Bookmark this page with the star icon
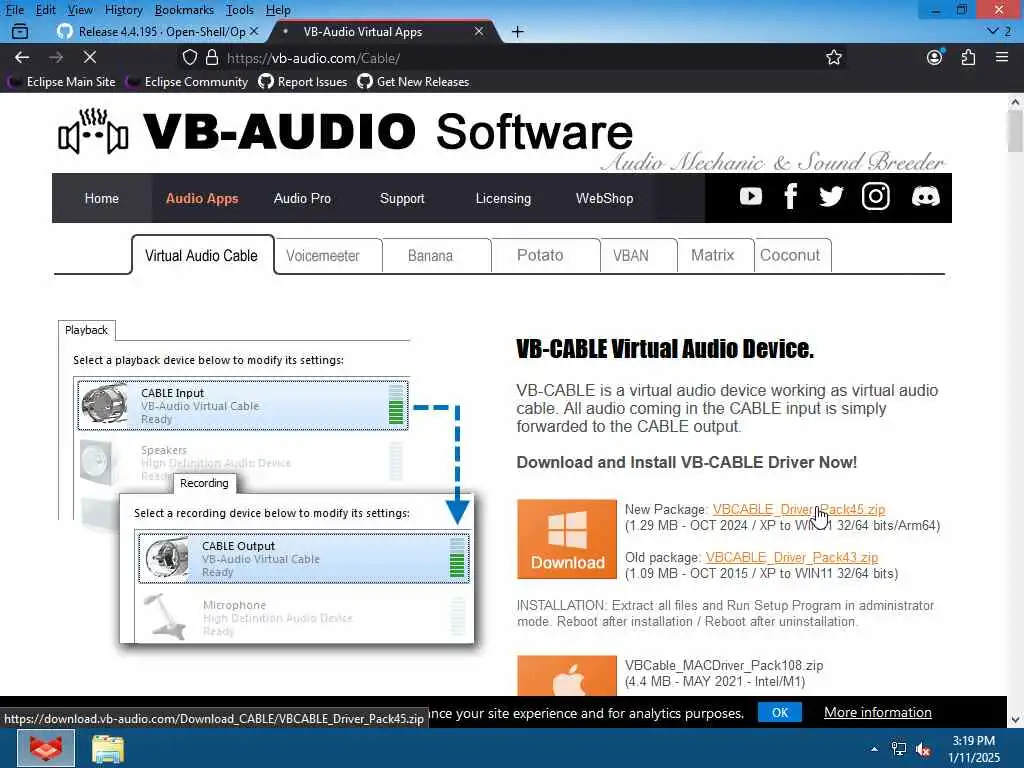1024x768 pixels. pyautogui.click(x=833, y=57)
